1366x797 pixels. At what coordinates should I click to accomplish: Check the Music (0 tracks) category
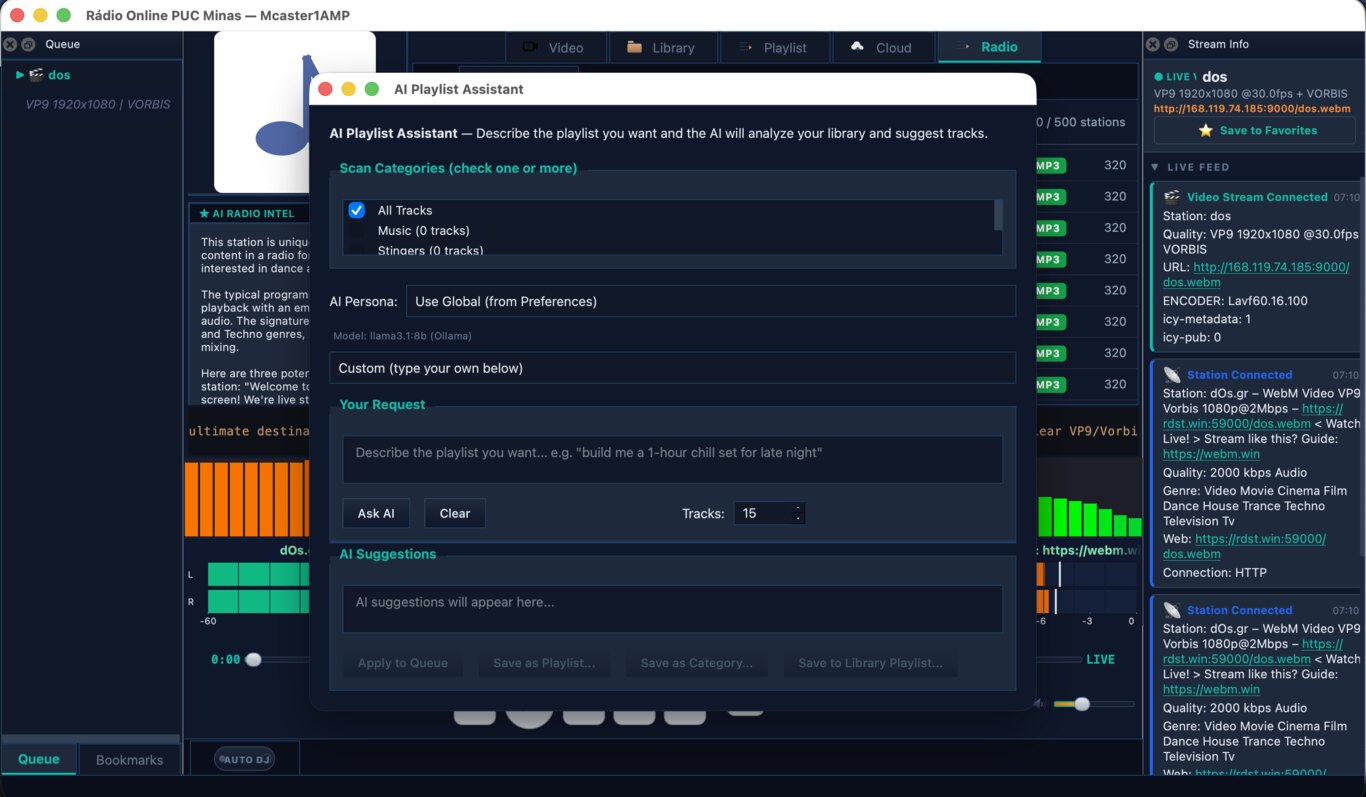pos(356,231)
